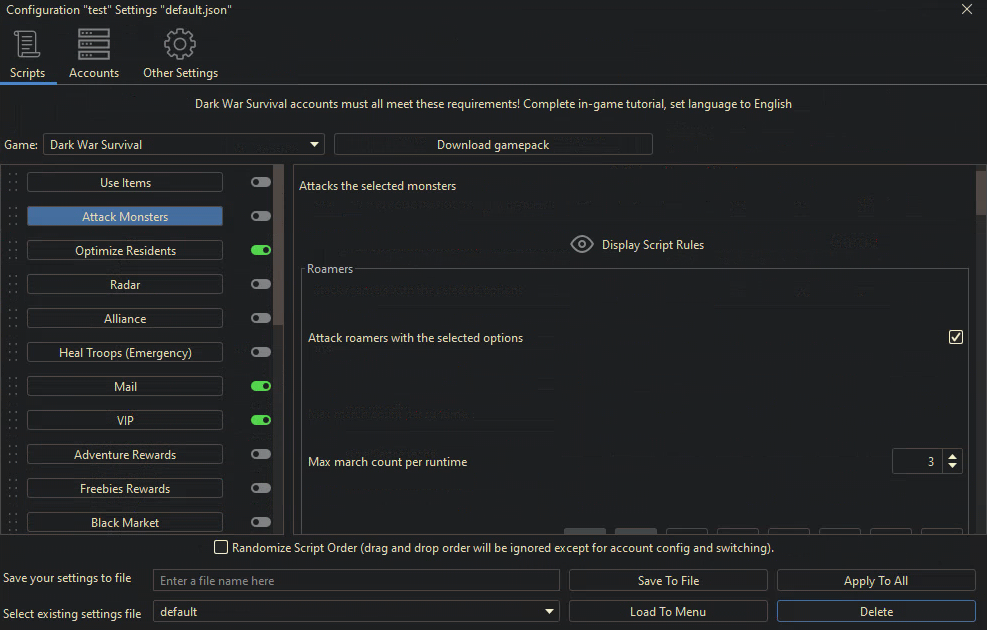
Task: Open the Accounts server icon
Action: pyautogui.click(x=94, y=45)
